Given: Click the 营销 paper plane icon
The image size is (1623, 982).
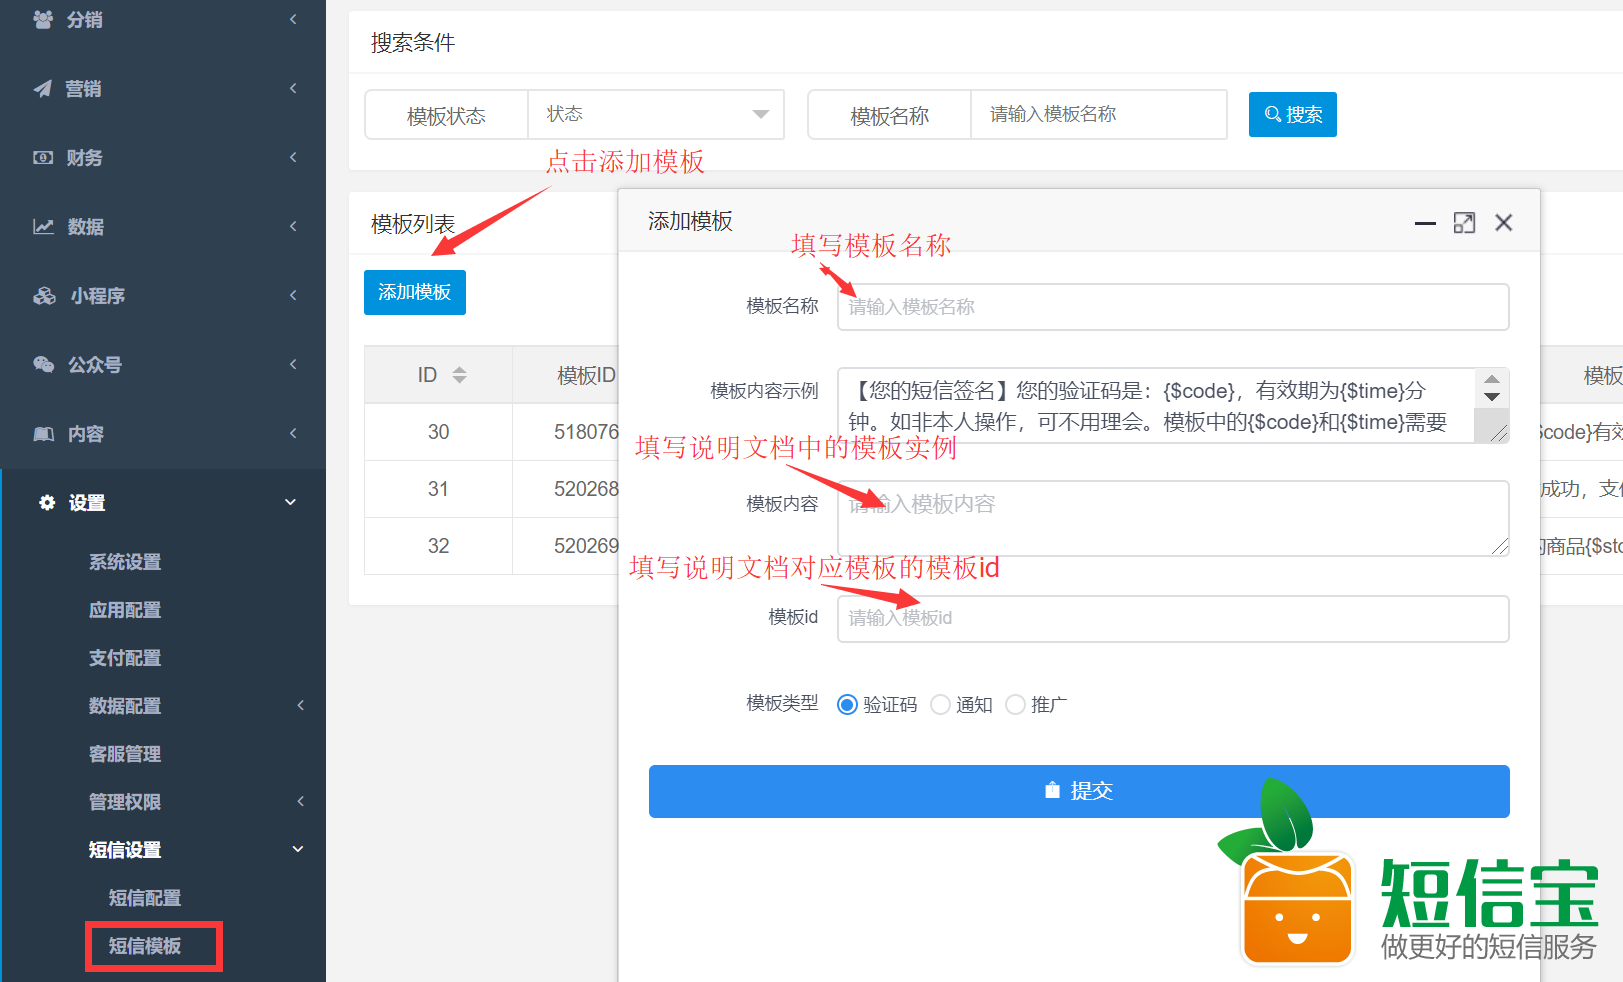Looking at the screenshot, I should pyautogui.click(x=43, y=89).
